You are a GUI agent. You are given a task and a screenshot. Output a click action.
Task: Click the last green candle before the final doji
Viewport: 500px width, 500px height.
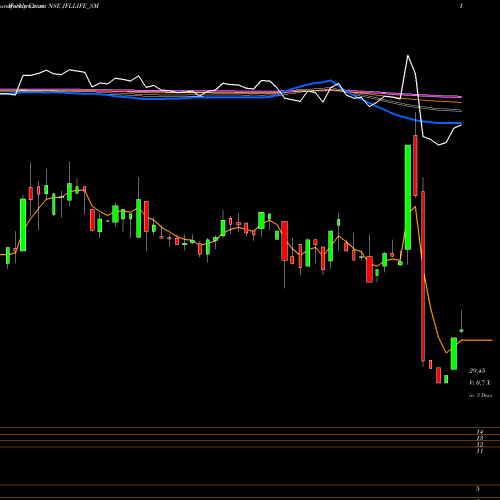(454, 353)
